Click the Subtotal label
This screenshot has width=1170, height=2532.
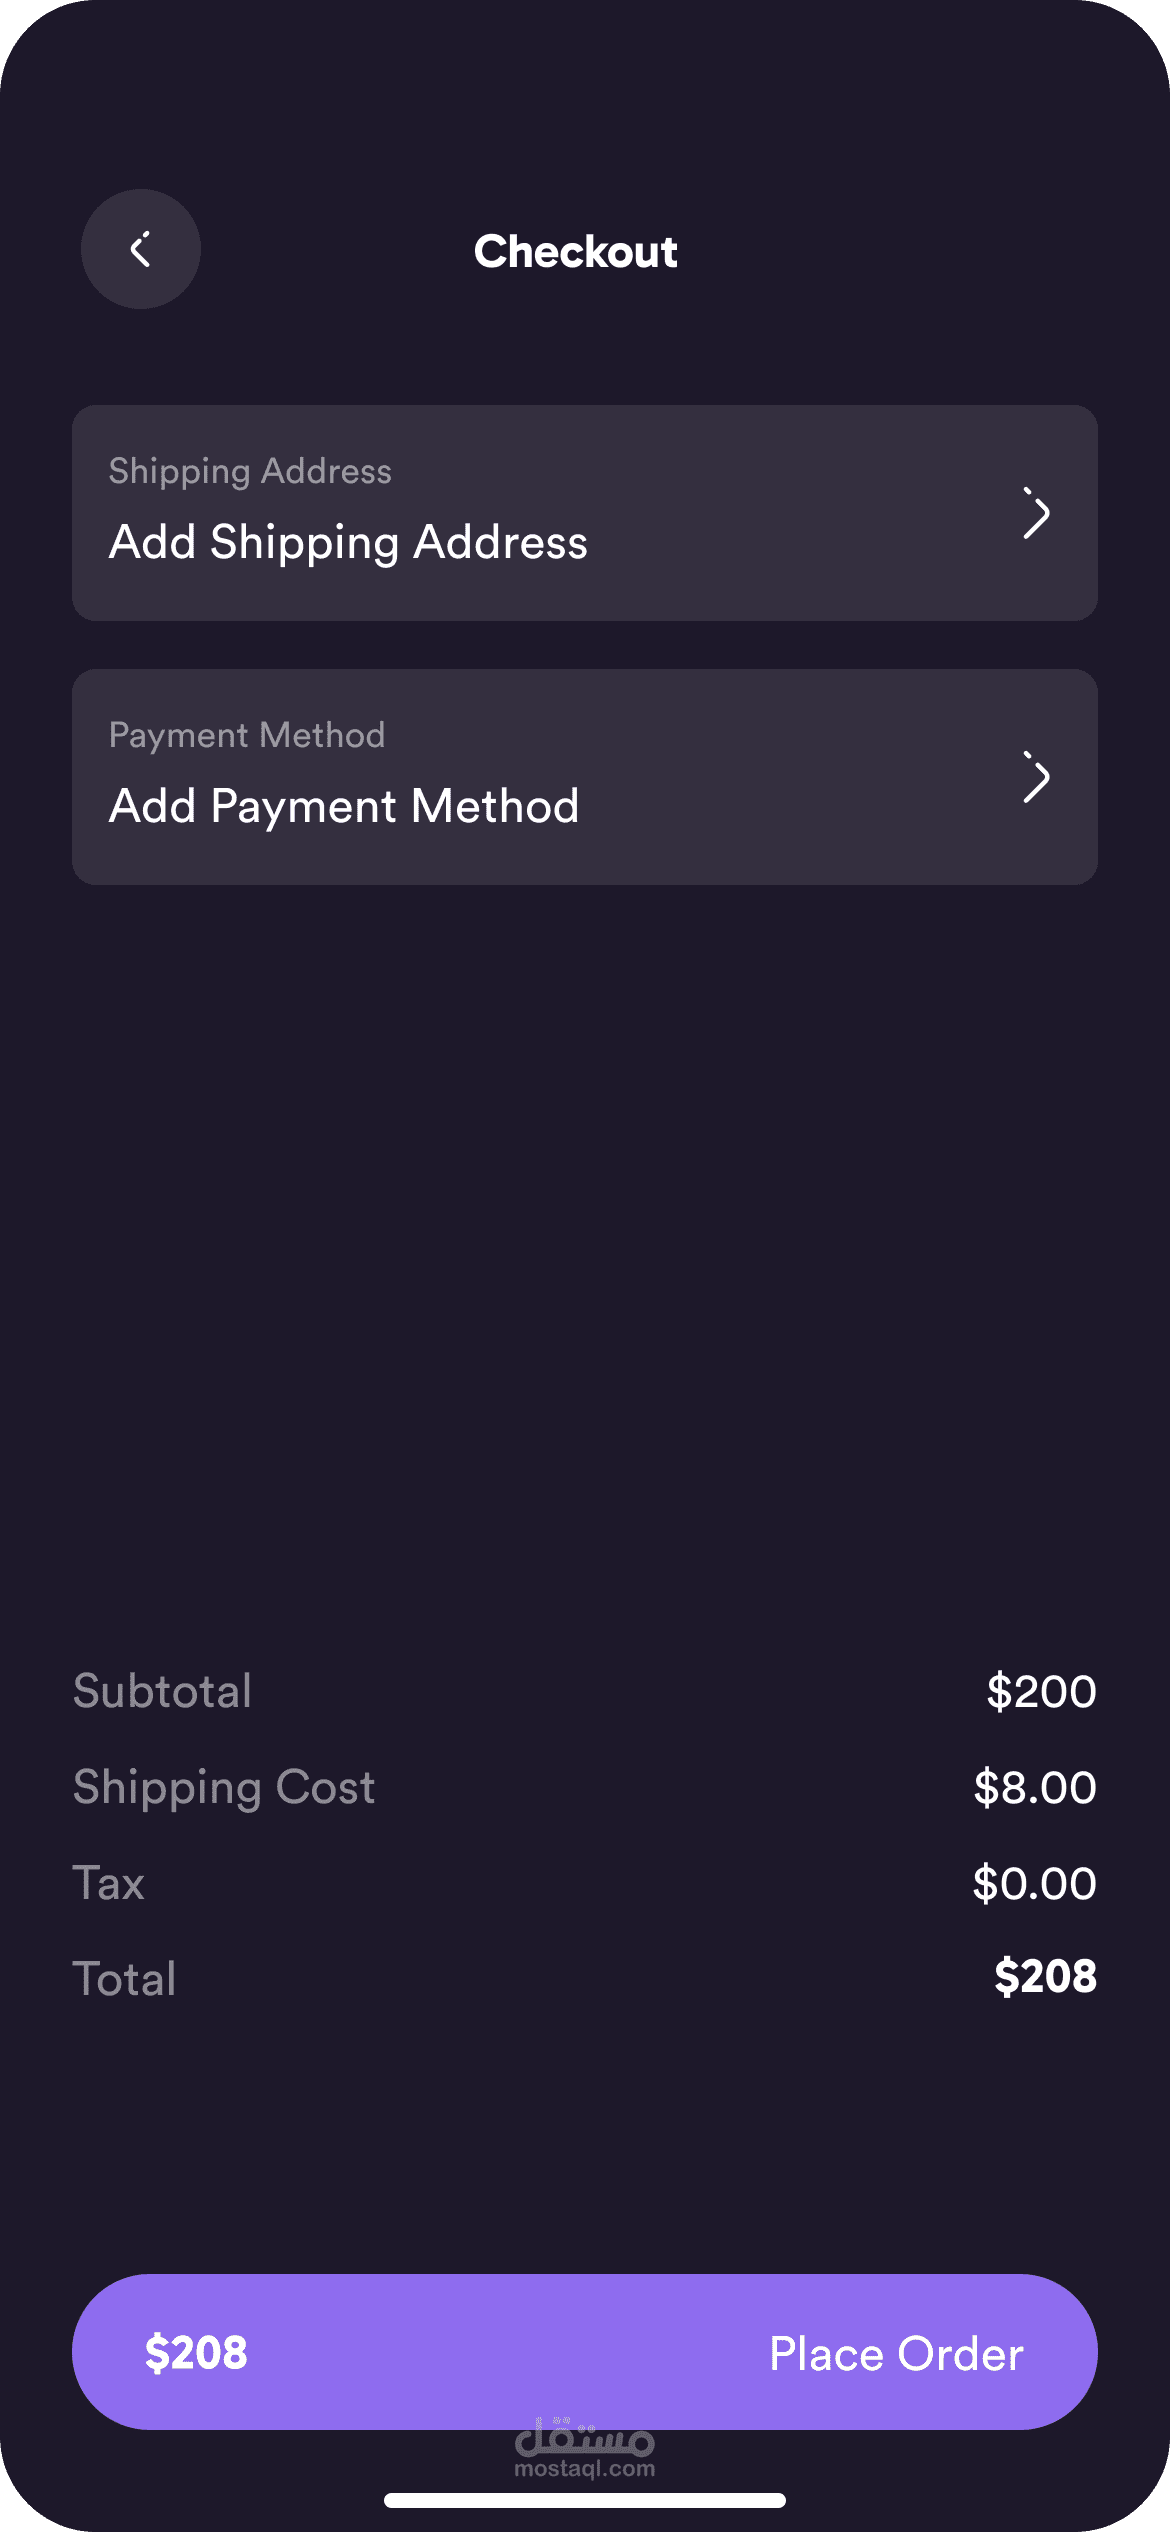pyautogui.click(x=162, y=1691)
